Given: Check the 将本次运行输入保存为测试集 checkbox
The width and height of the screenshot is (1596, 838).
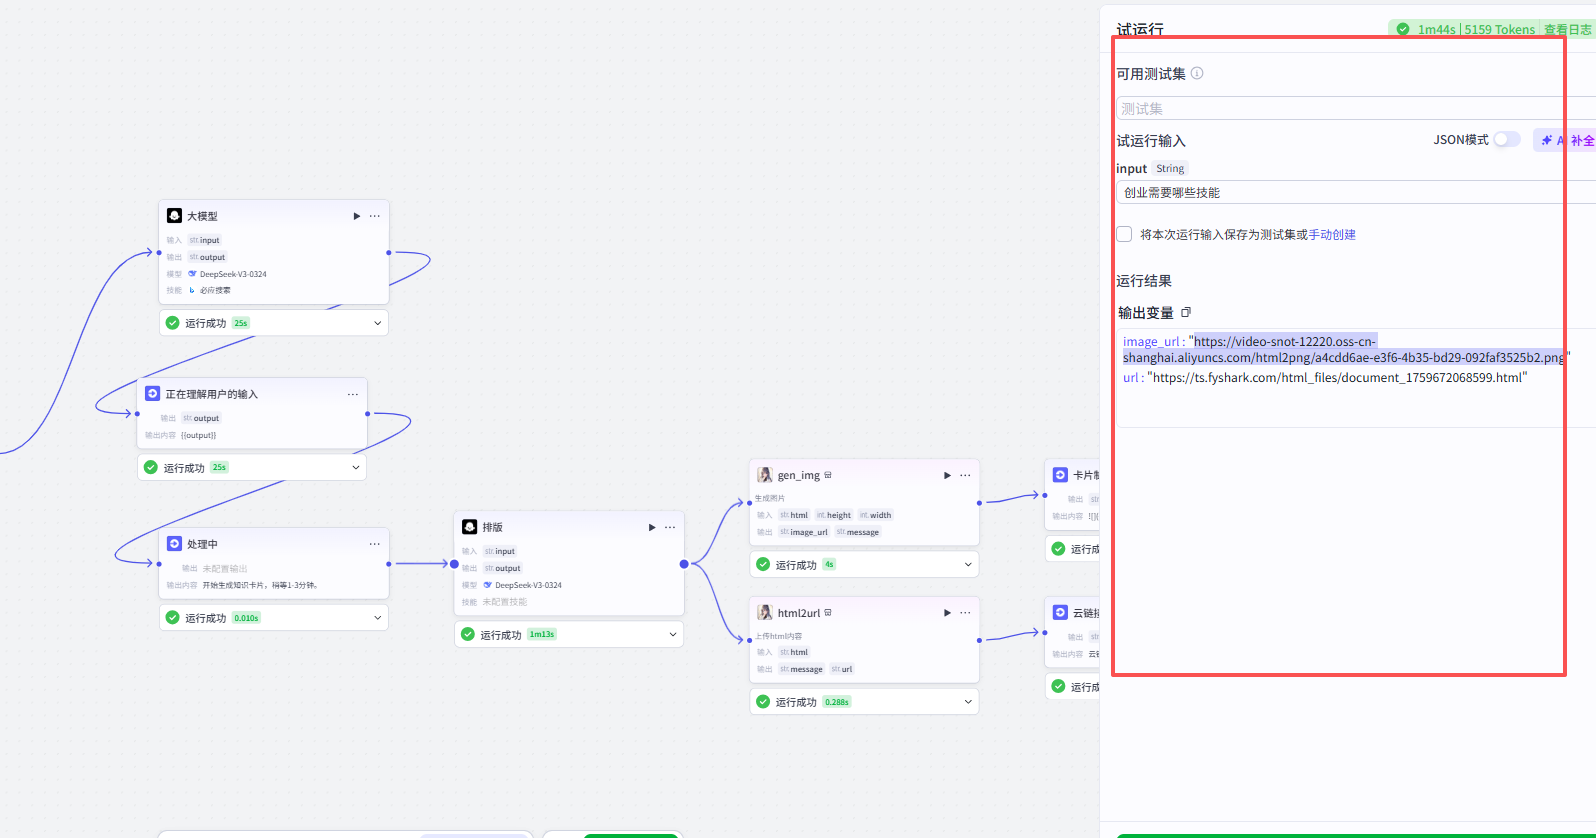Looking at the screenshot, I should pyautogui.click(x=1124, y=234).
